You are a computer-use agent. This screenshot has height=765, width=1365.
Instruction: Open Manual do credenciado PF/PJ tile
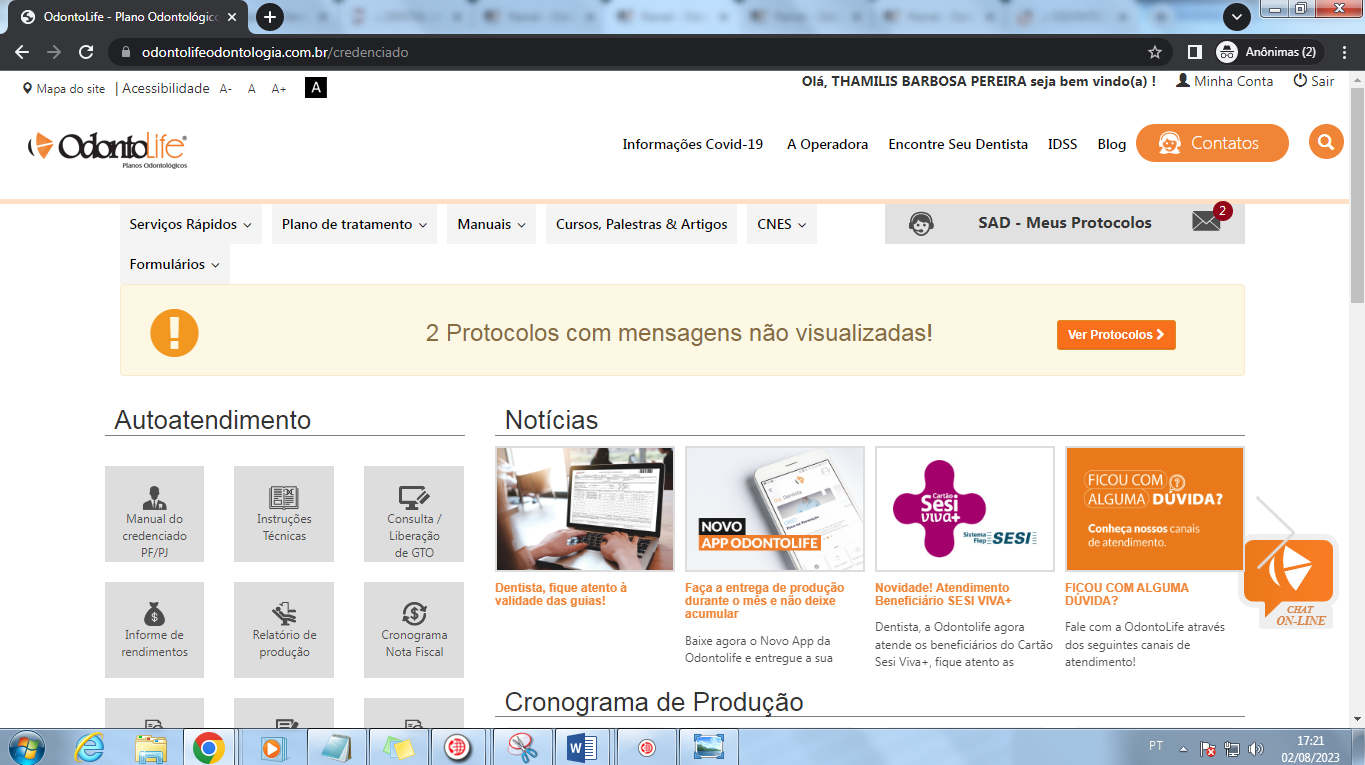tap(154, 514)
